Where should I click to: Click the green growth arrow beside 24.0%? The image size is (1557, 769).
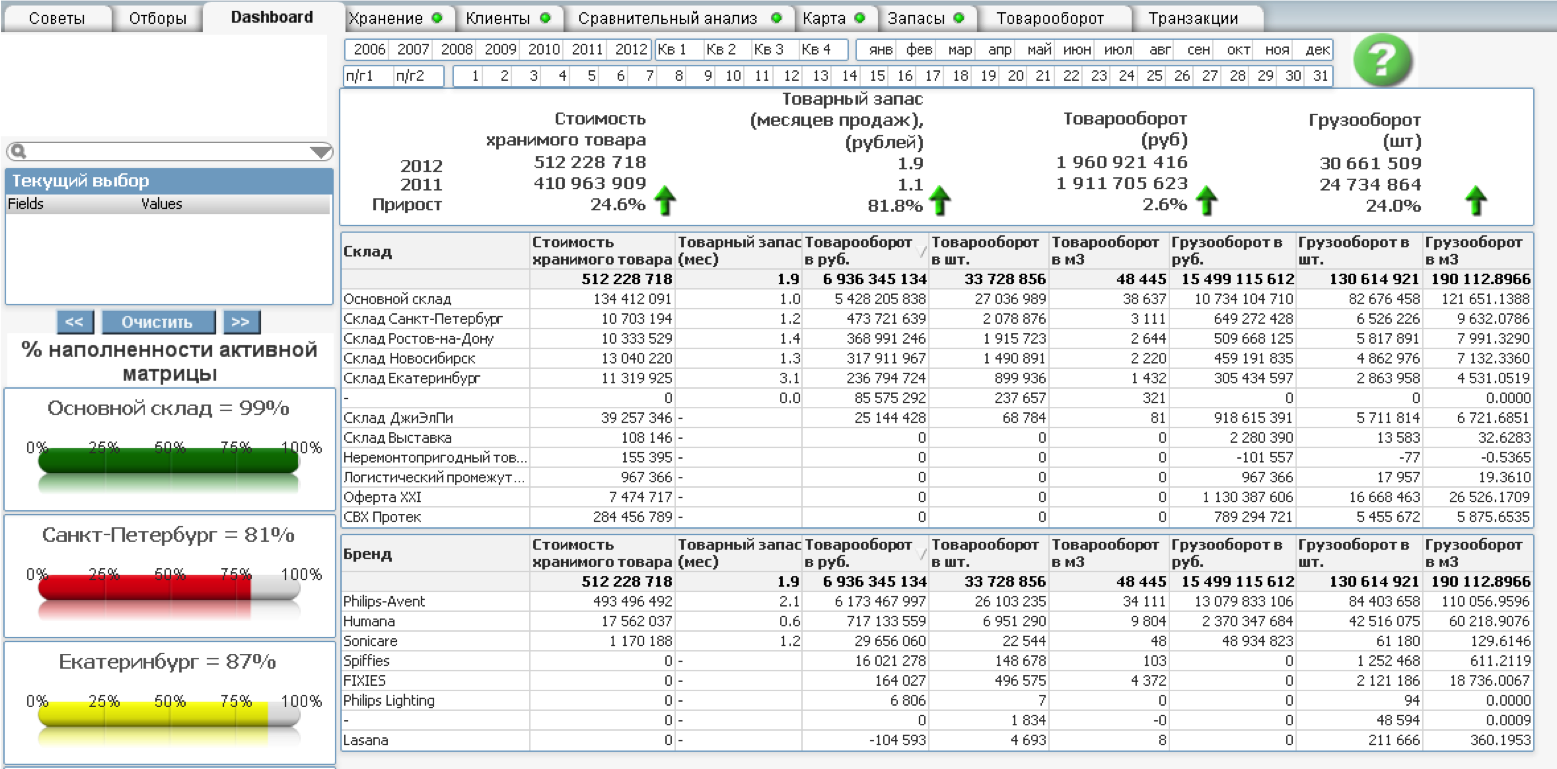[1476, 201]
